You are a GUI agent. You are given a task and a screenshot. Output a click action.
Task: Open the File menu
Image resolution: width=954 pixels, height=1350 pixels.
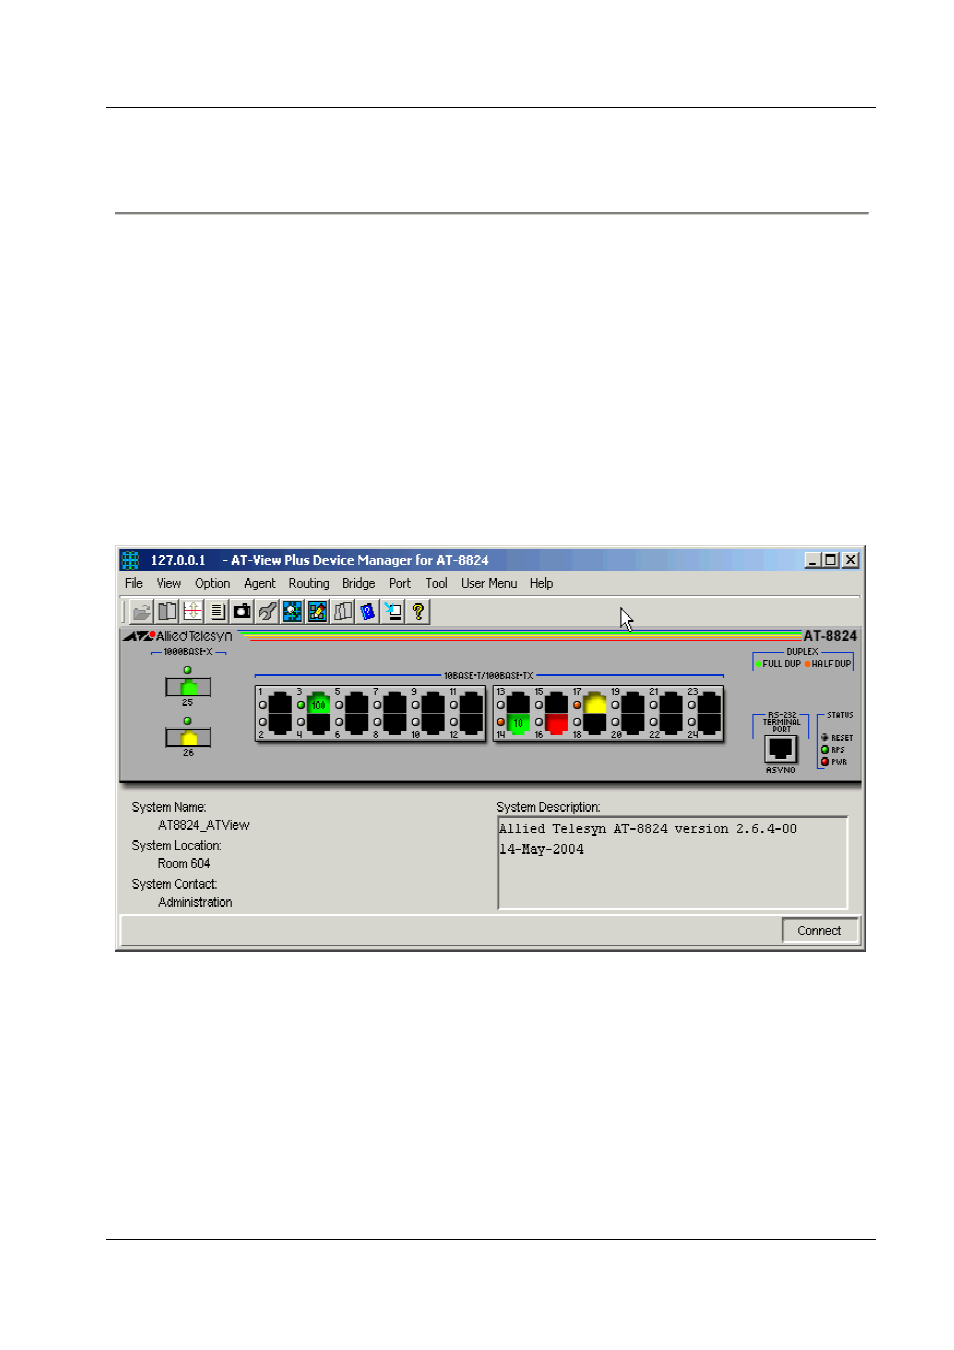pyautogui.click(x=134, y=584)
